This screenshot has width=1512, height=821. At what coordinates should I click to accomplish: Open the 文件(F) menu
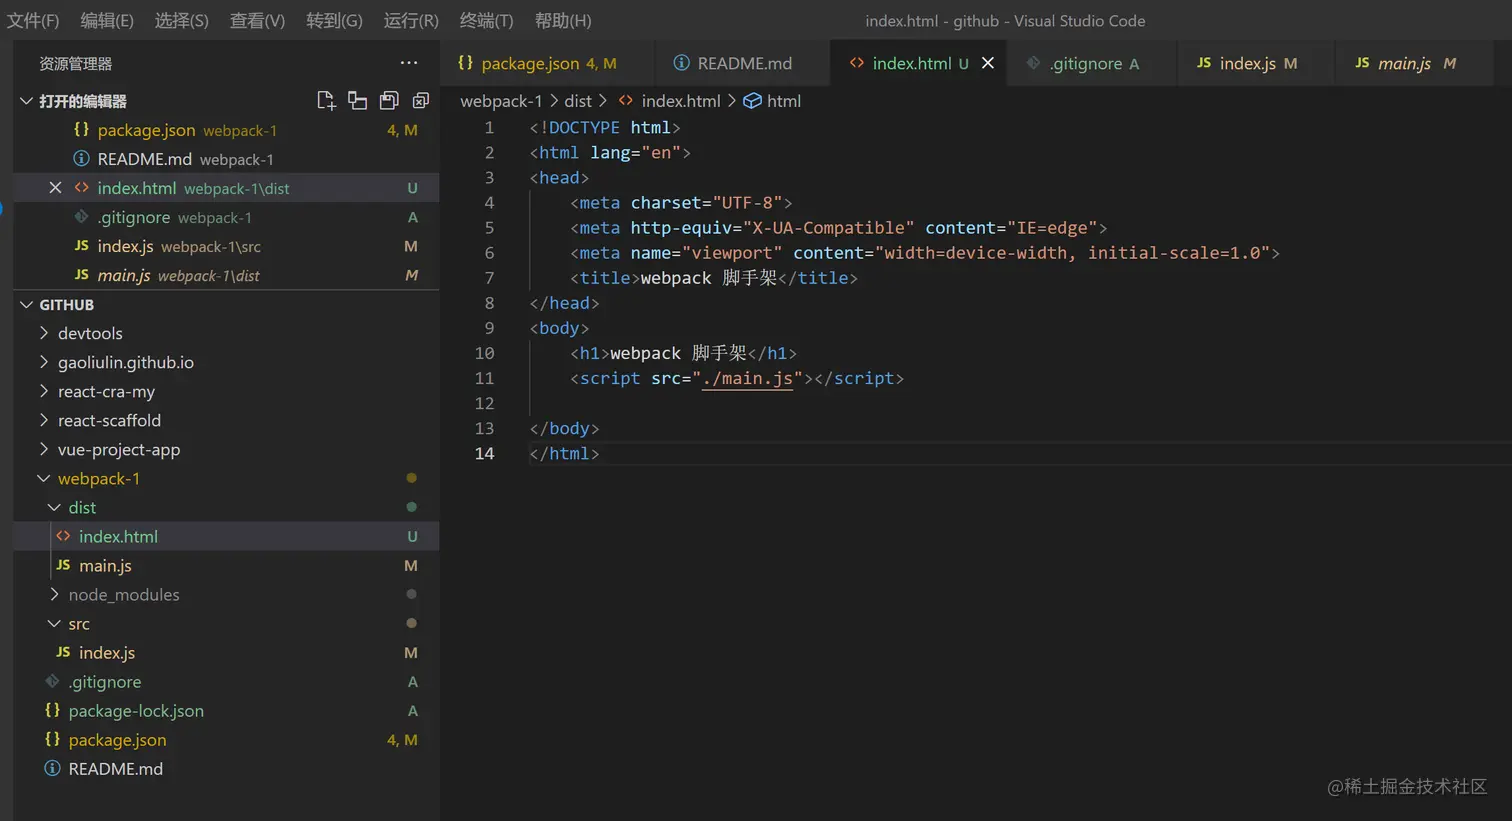coord(33,20)
